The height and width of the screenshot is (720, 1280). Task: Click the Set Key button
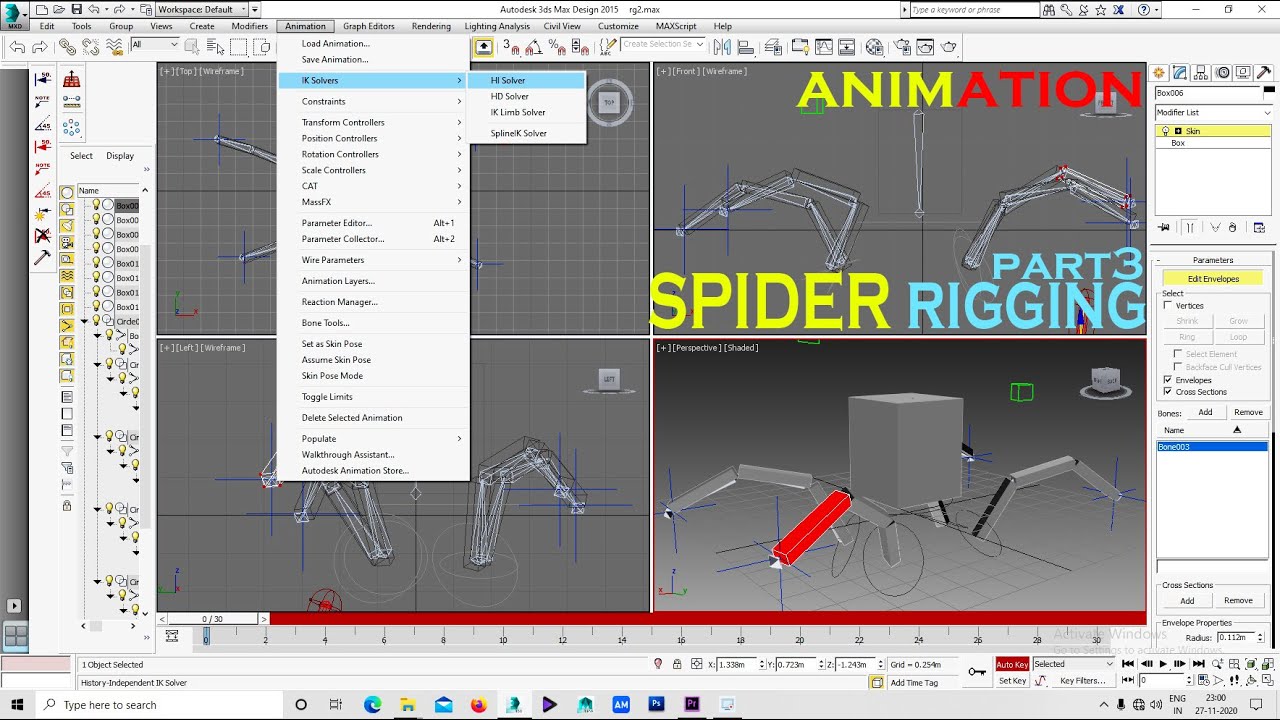[x=1012, y=681]
